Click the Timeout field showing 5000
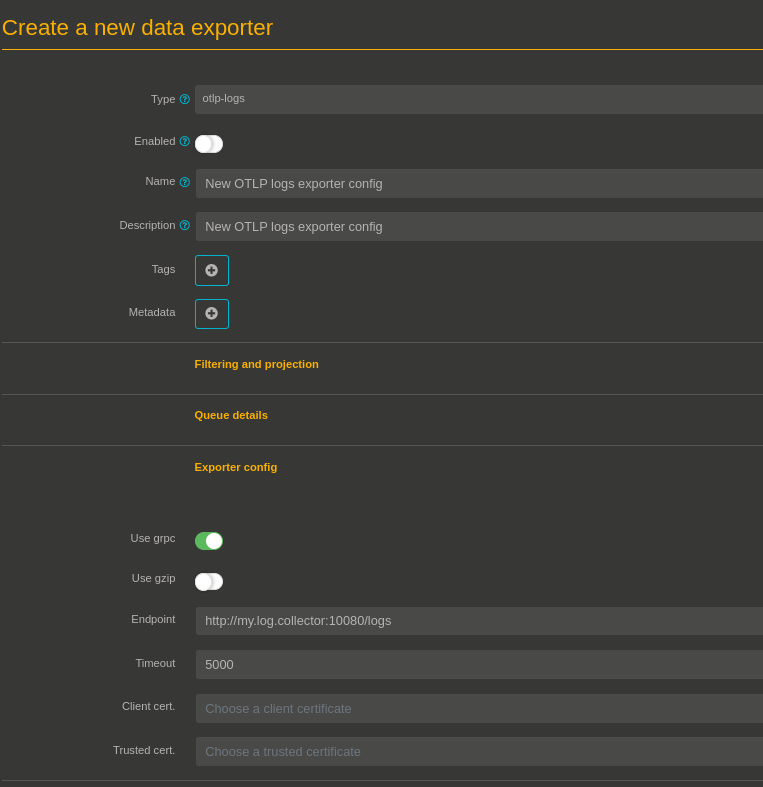 [478, 664]
